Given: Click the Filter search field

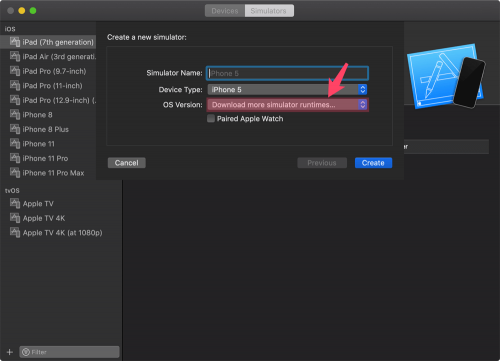Looking at the screenshot, I should click(x=69, y=352).
